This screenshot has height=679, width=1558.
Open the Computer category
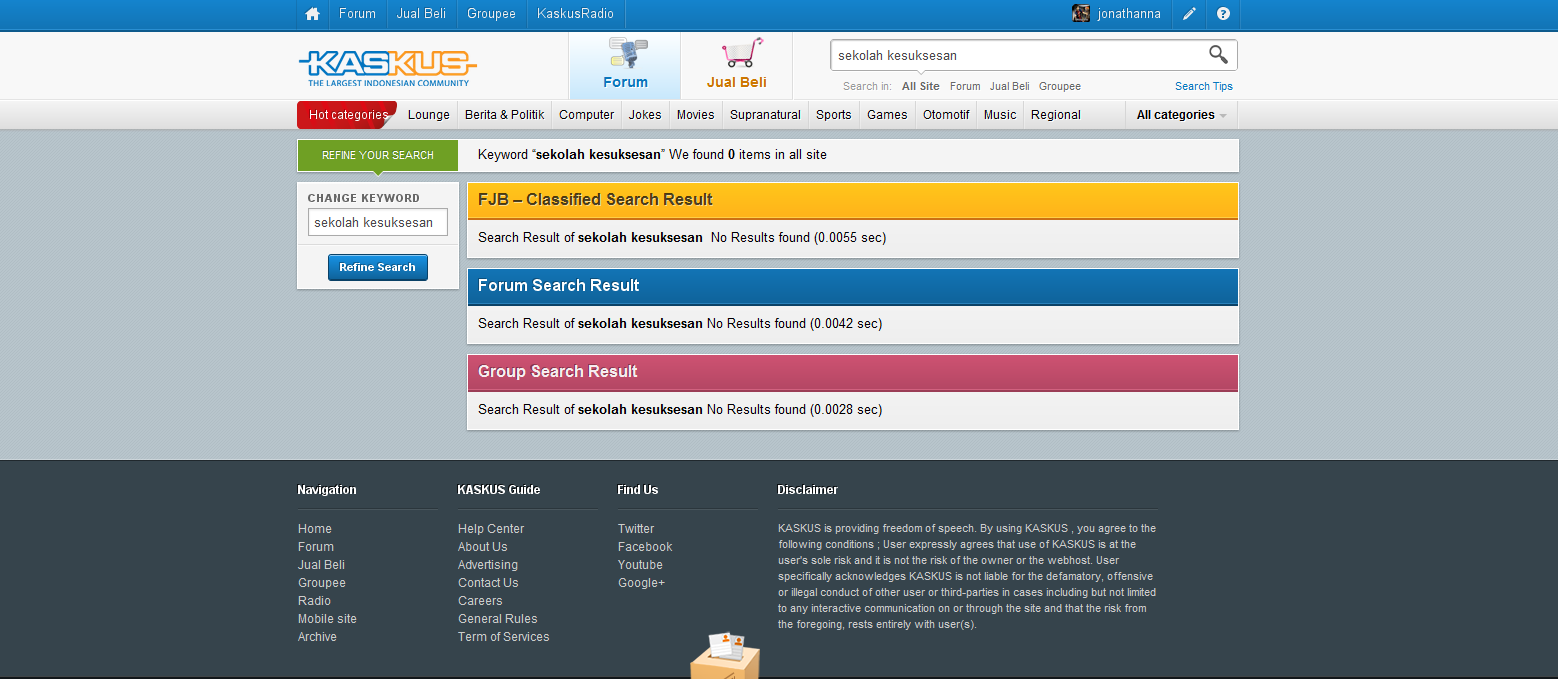(587, 115)
